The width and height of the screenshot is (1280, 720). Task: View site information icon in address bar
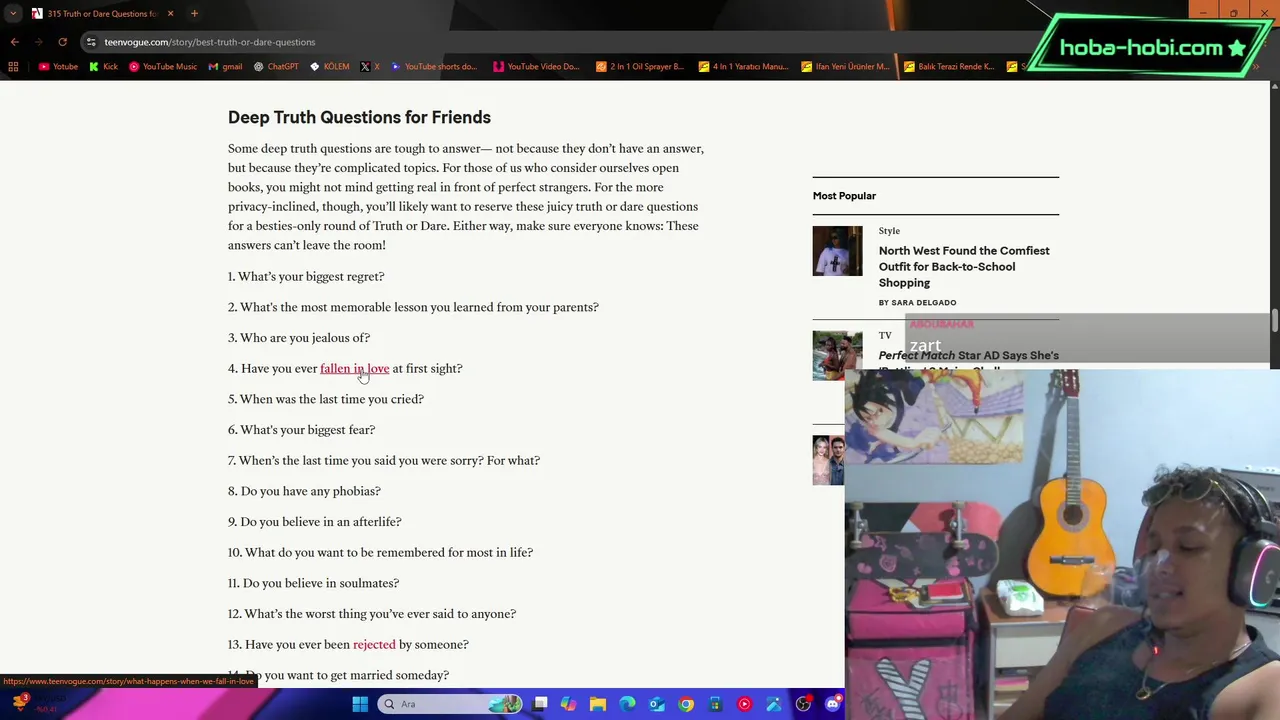pos(91,42)
